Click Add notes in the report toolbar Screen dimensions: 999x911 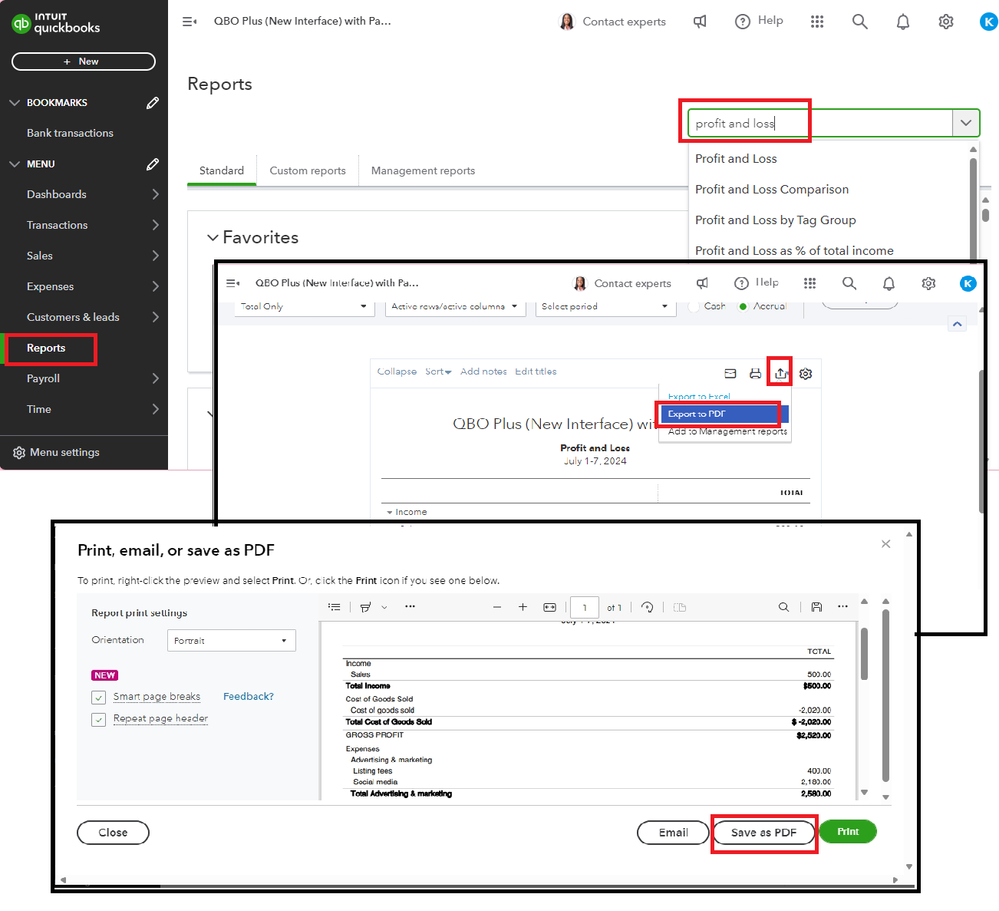483,371
